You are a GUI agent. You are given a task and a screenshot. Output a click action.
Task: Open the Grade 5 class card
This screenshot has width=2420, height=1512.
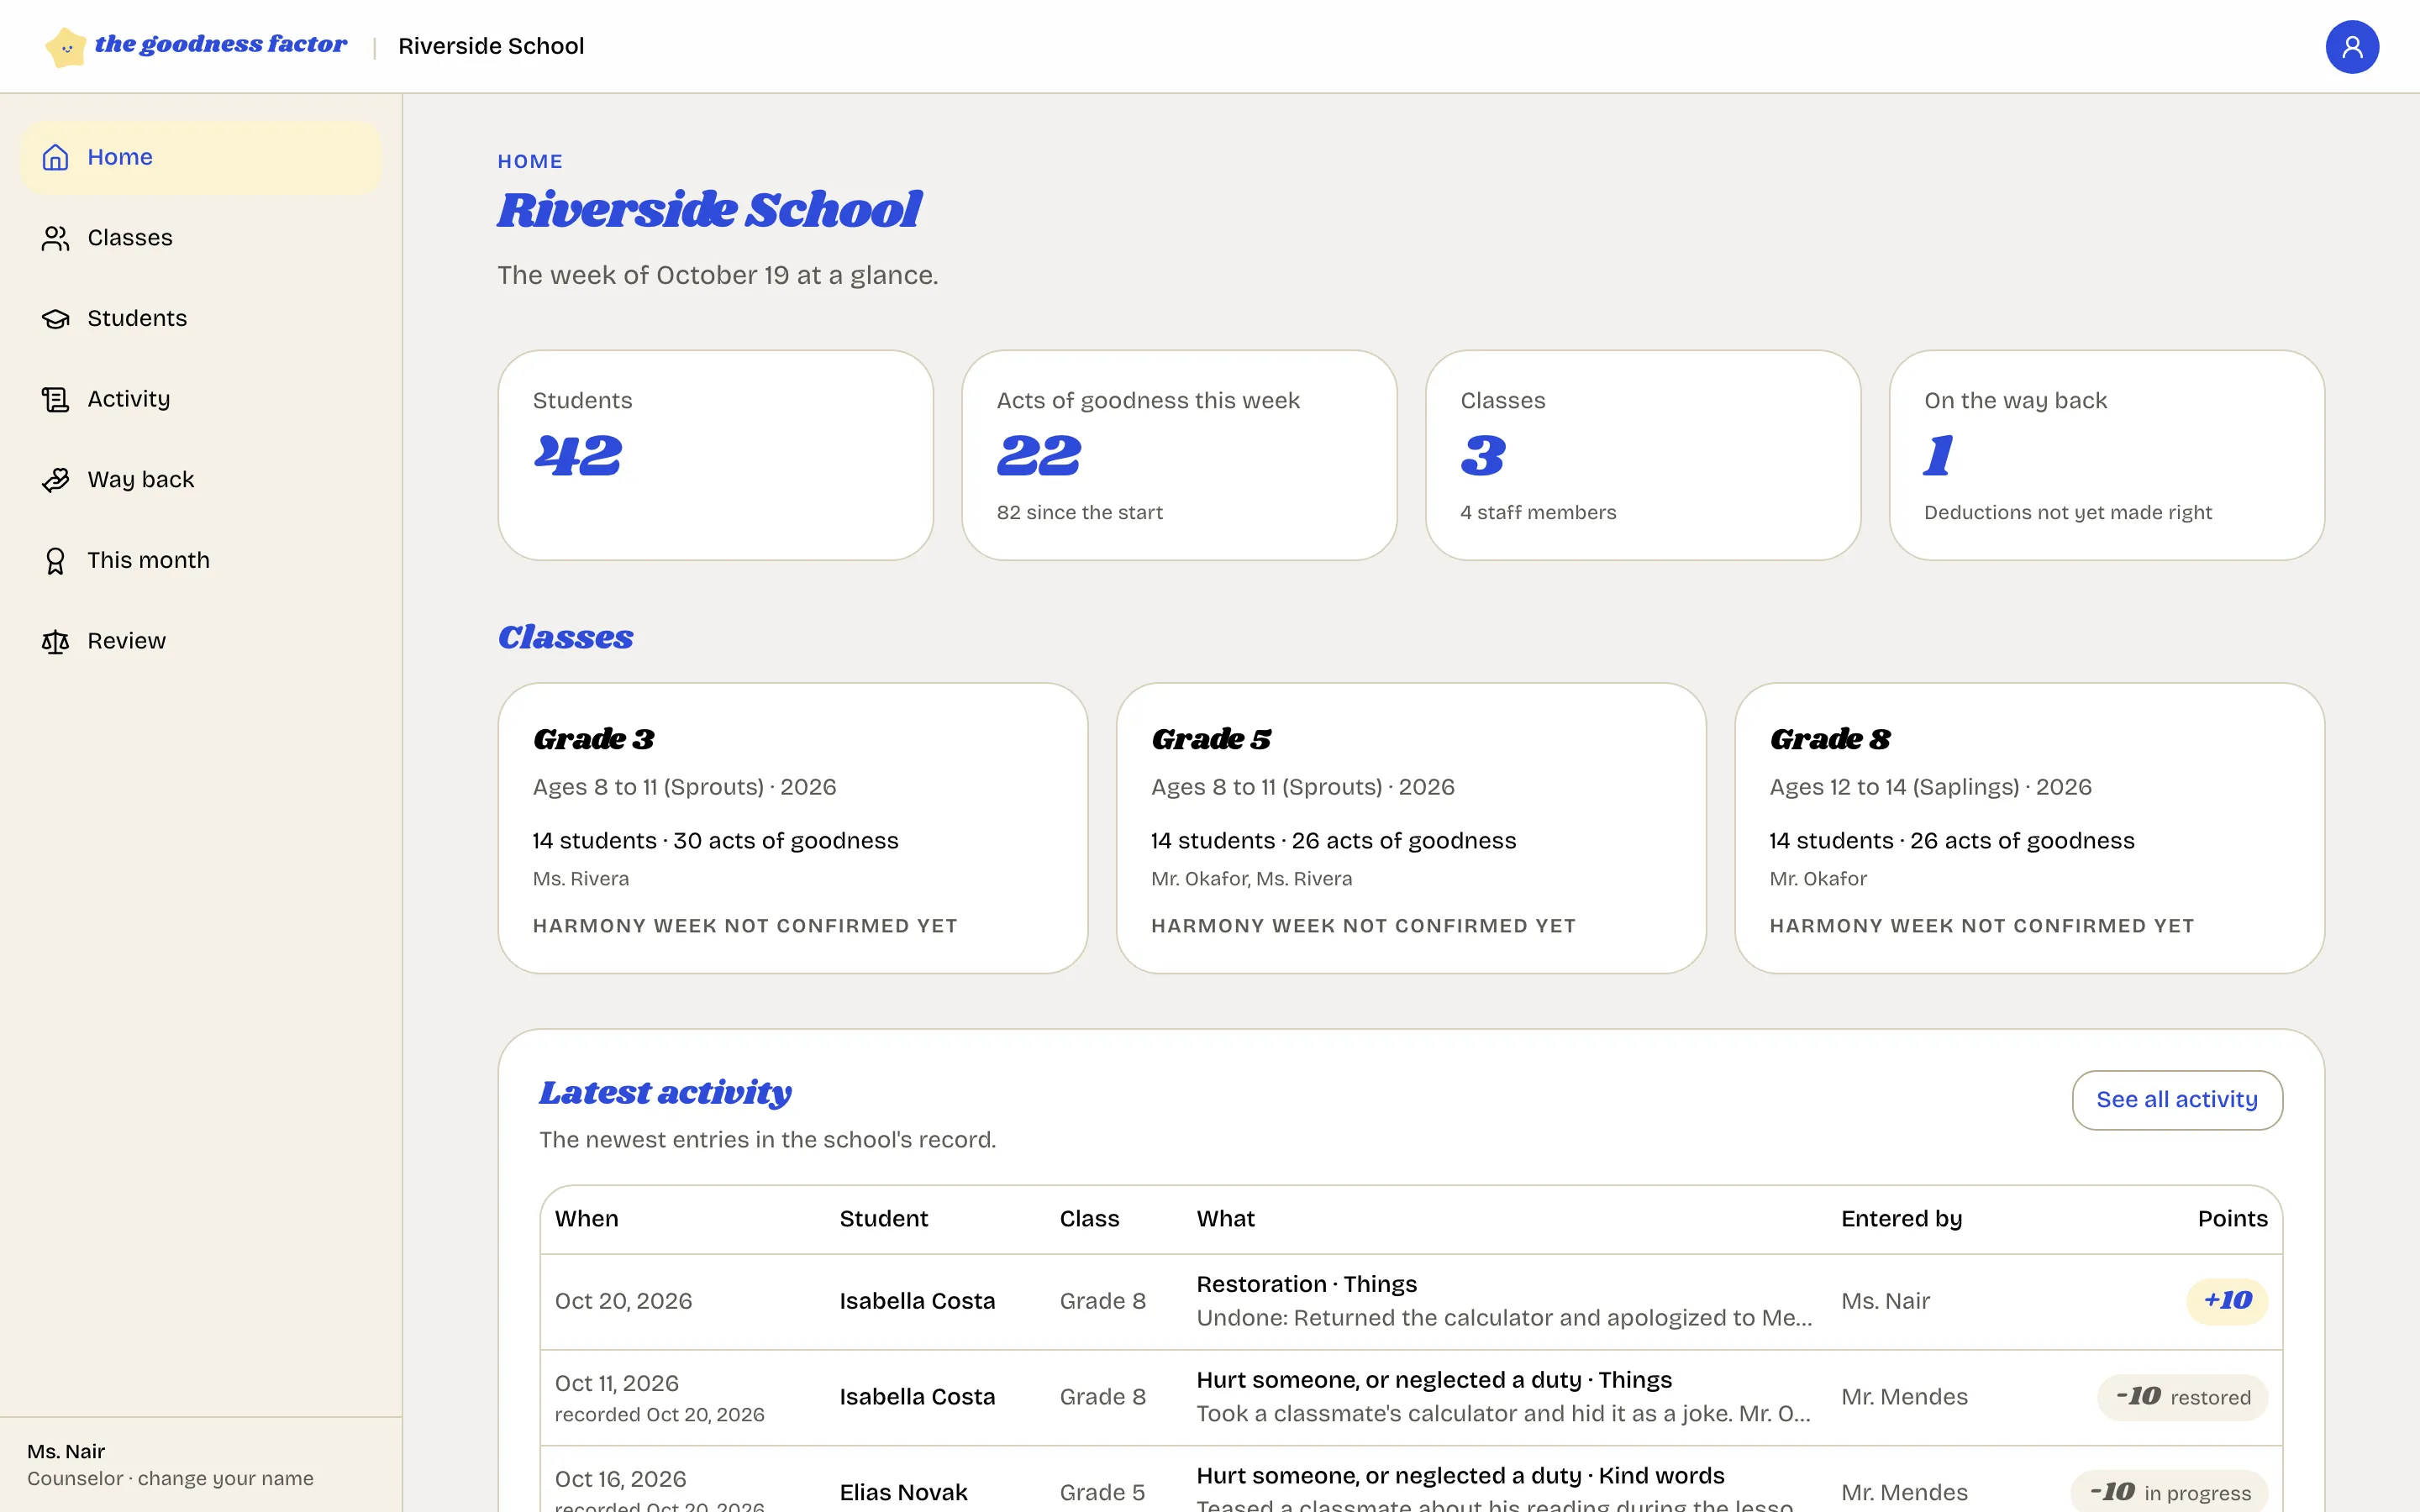(x=1411, y=828)
